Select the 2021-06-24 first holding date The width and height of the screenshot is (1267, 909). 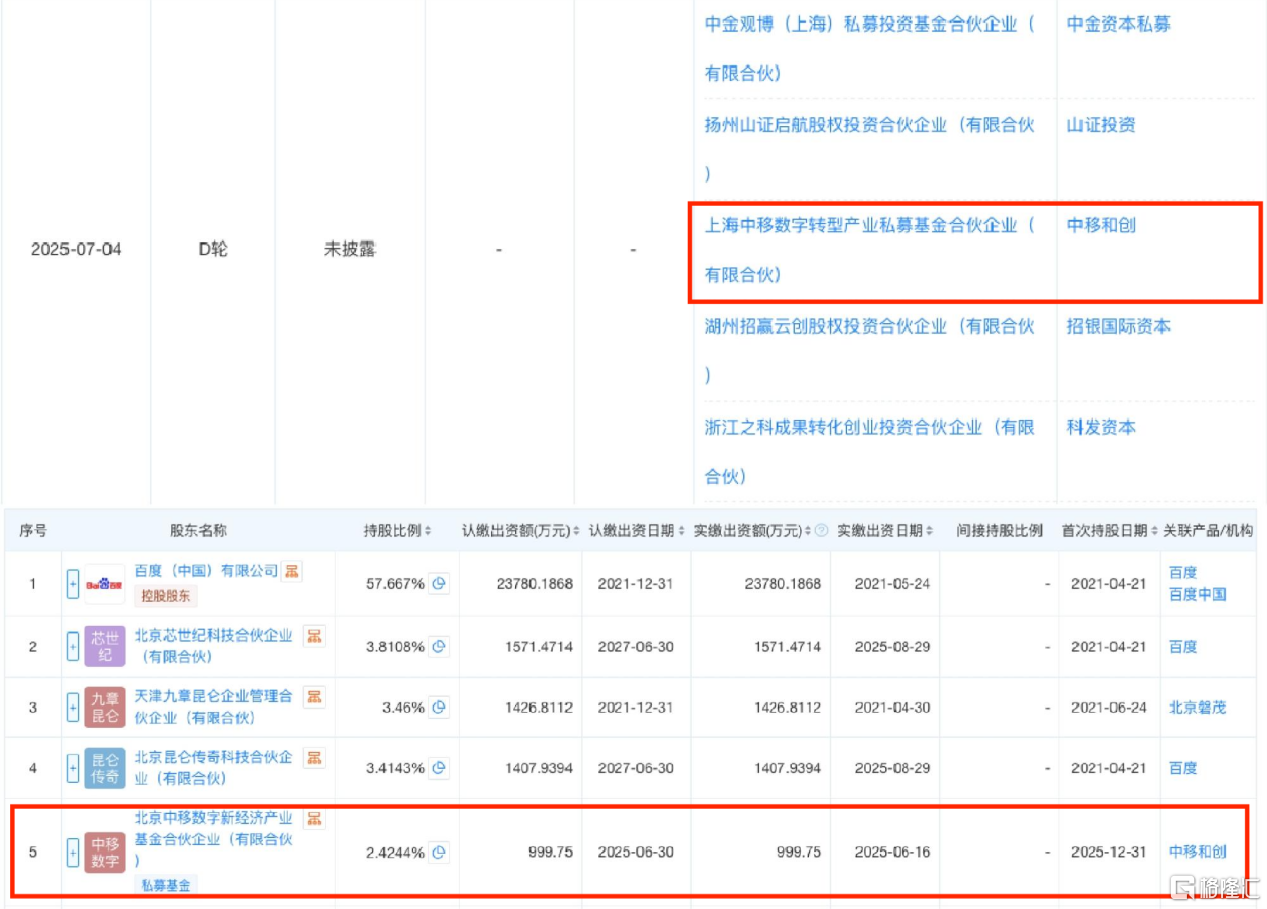pos(1109,707)
